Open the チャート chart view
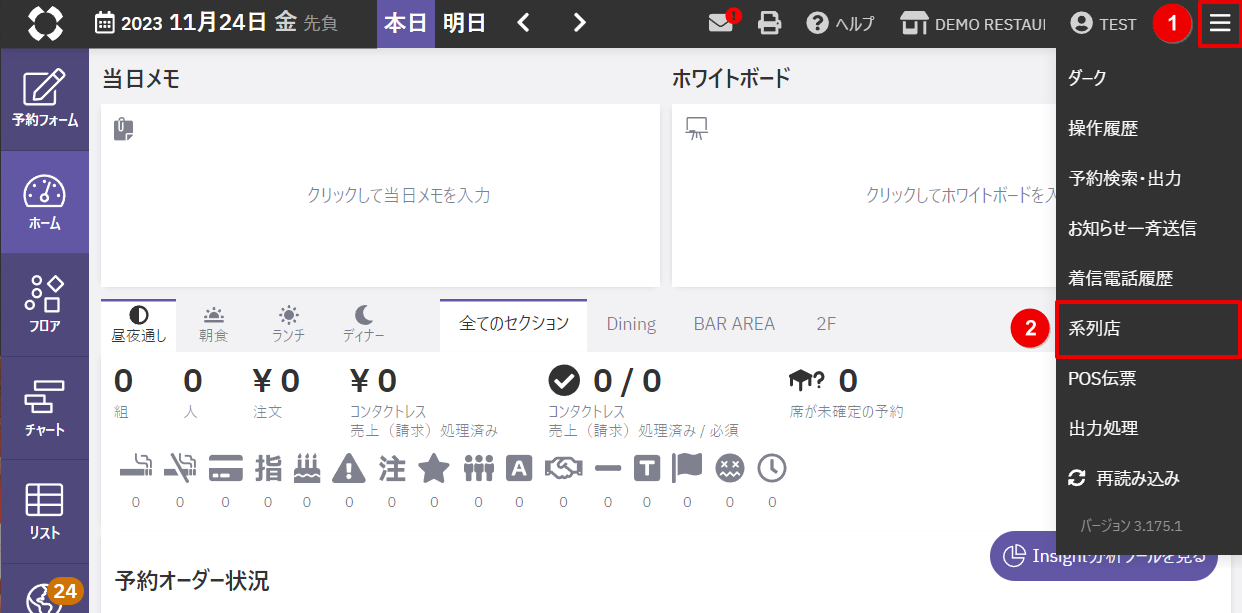This screenshot has height=613, width=1242. click(x=45, y=408)
